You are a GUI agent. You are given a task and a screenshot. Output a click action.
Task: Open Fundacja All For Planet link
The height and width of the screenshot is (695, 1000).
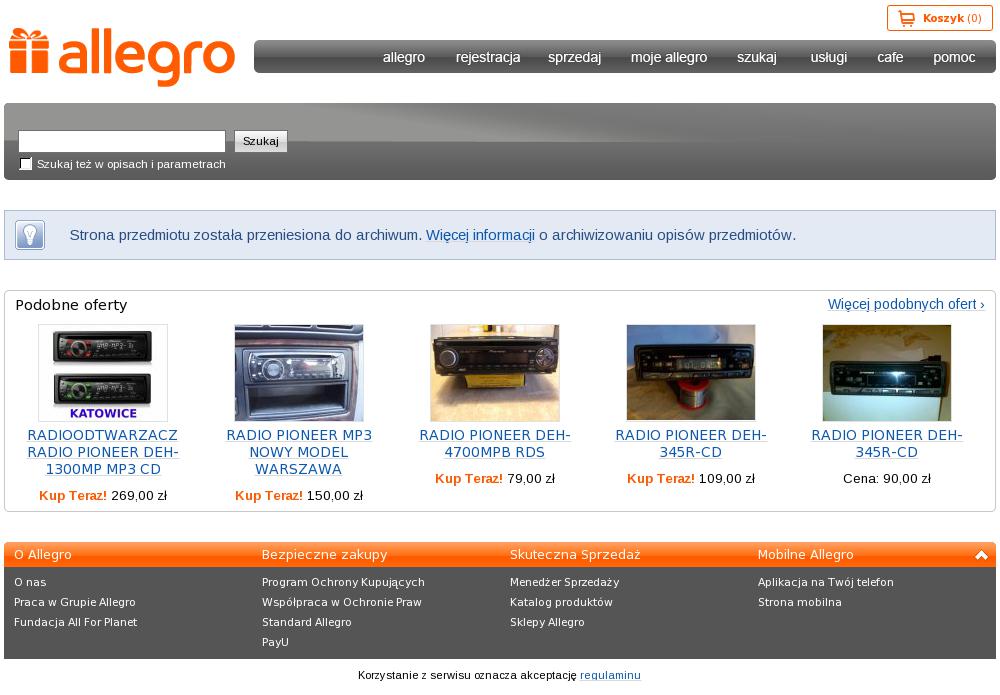75,622
